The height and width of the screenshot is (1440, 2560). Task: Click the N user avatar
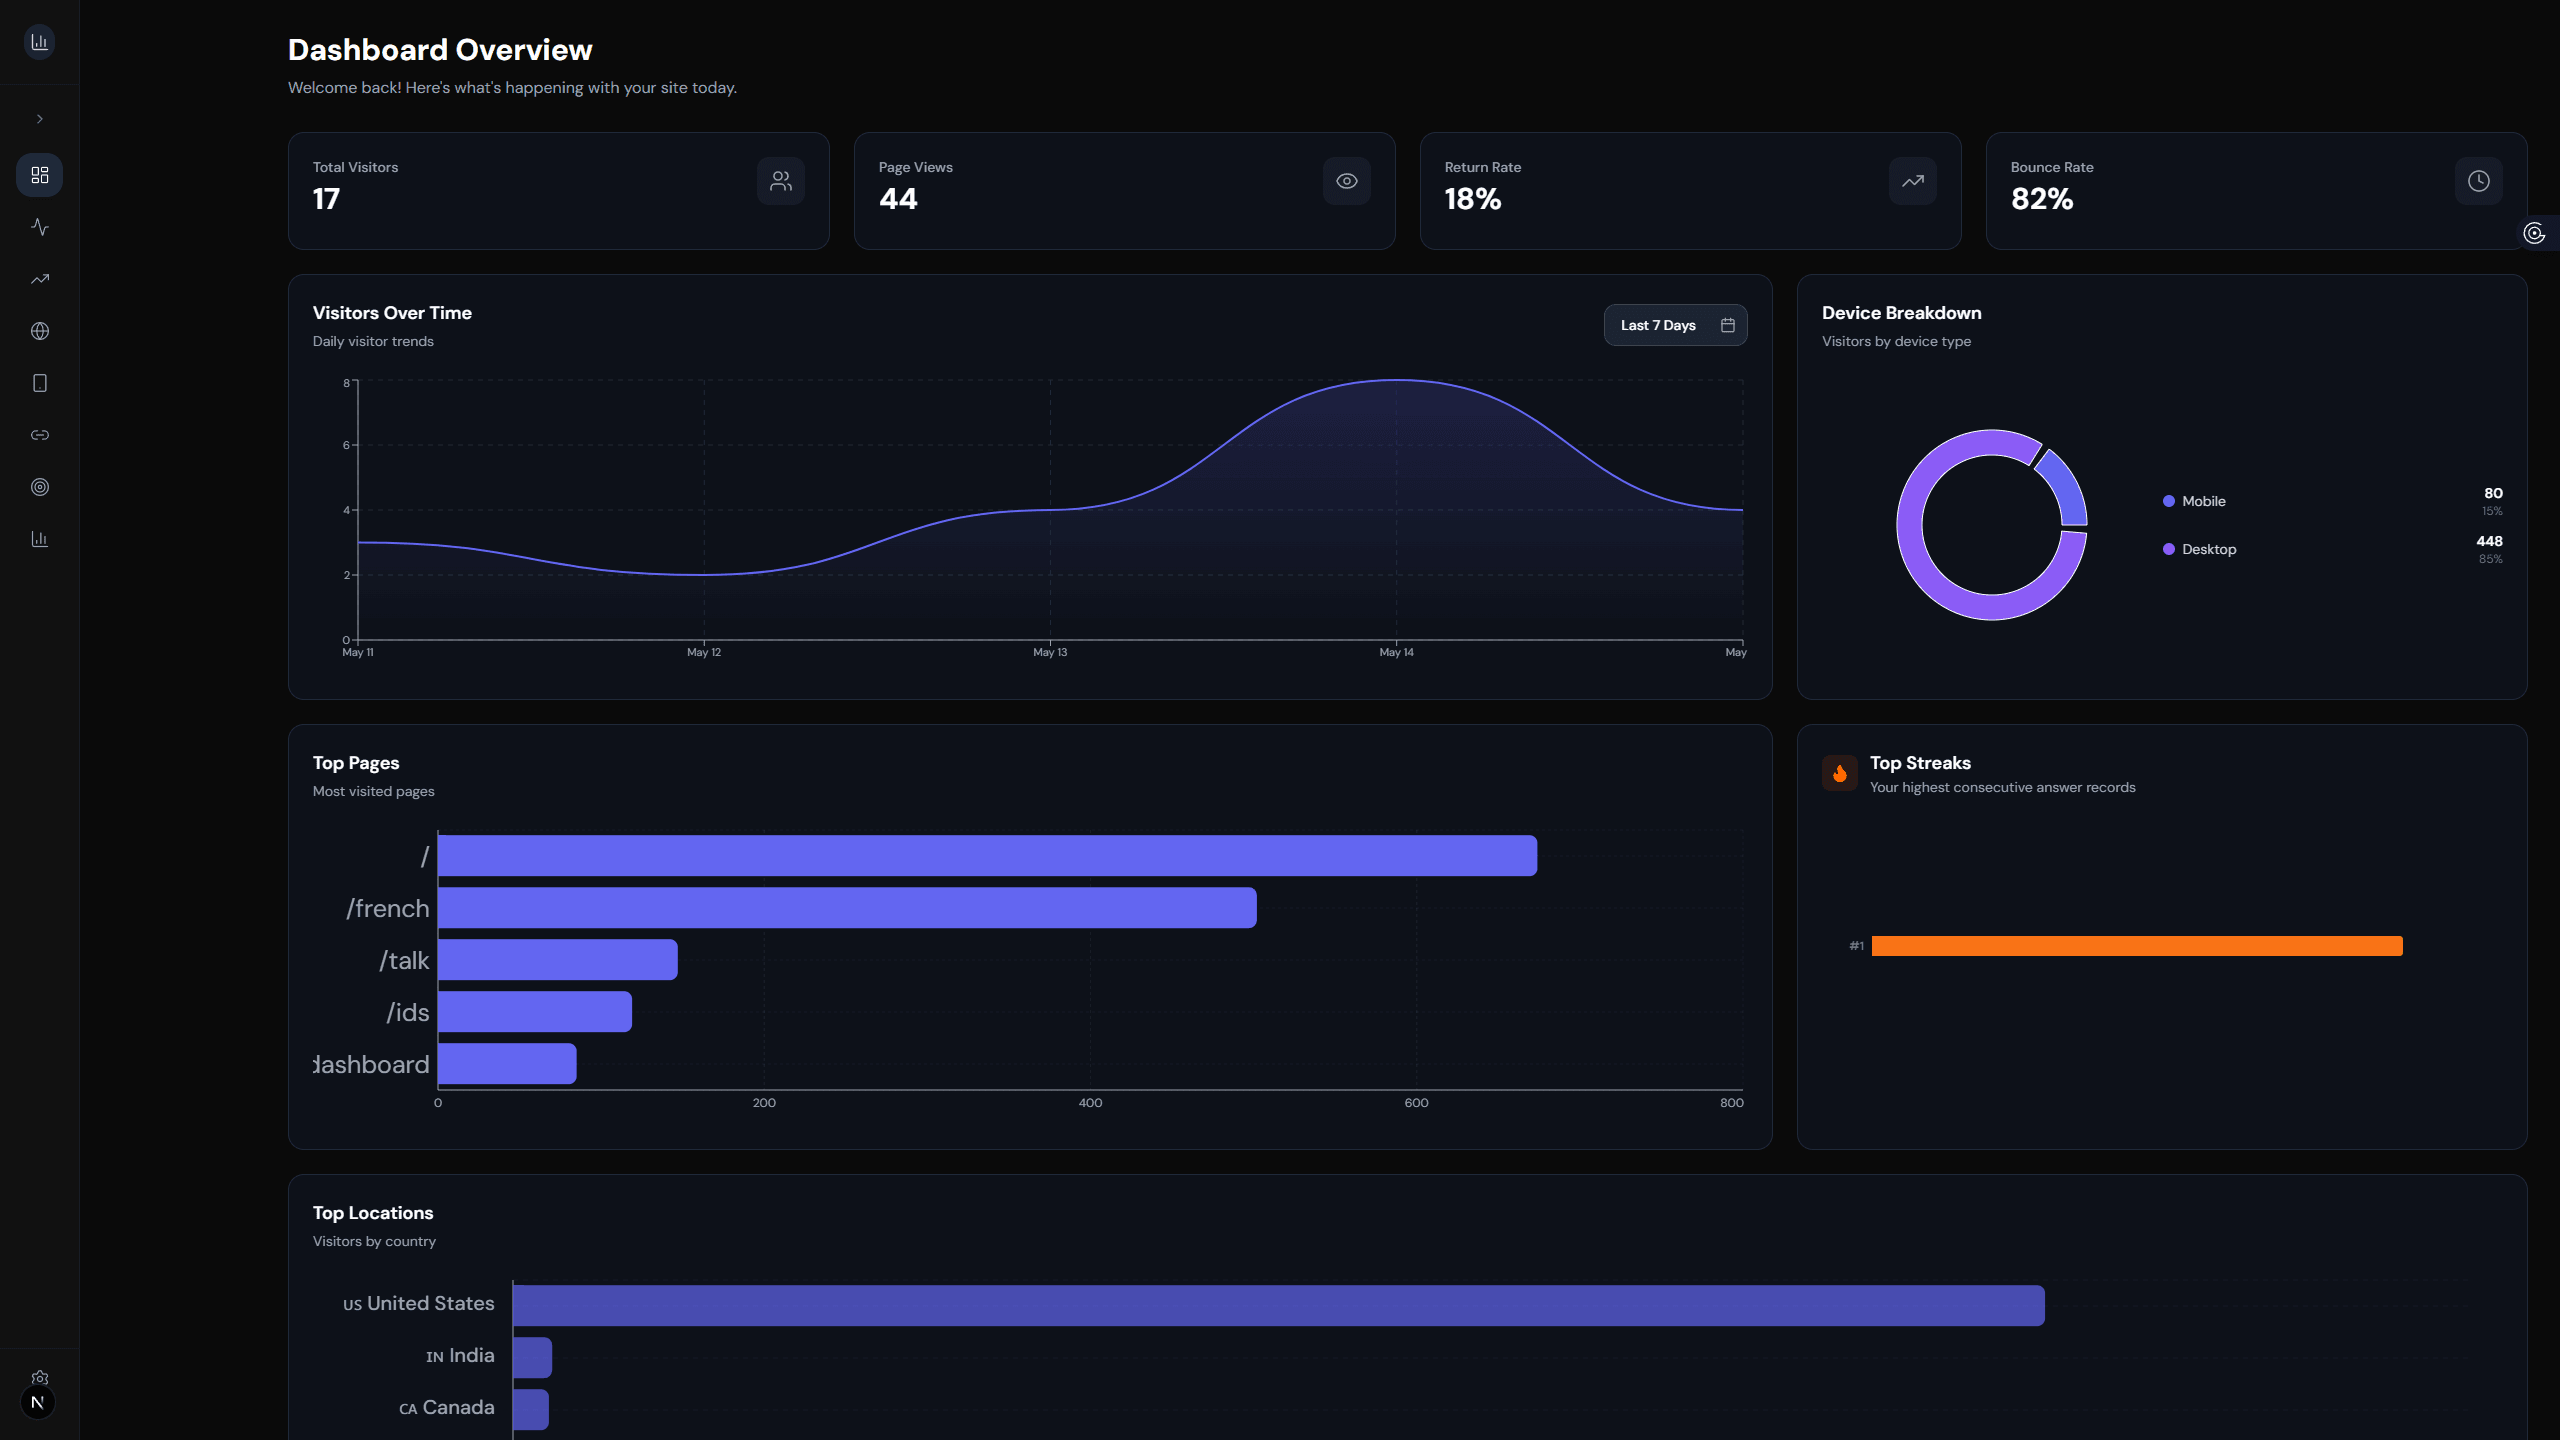click(x=38, y=1403)
